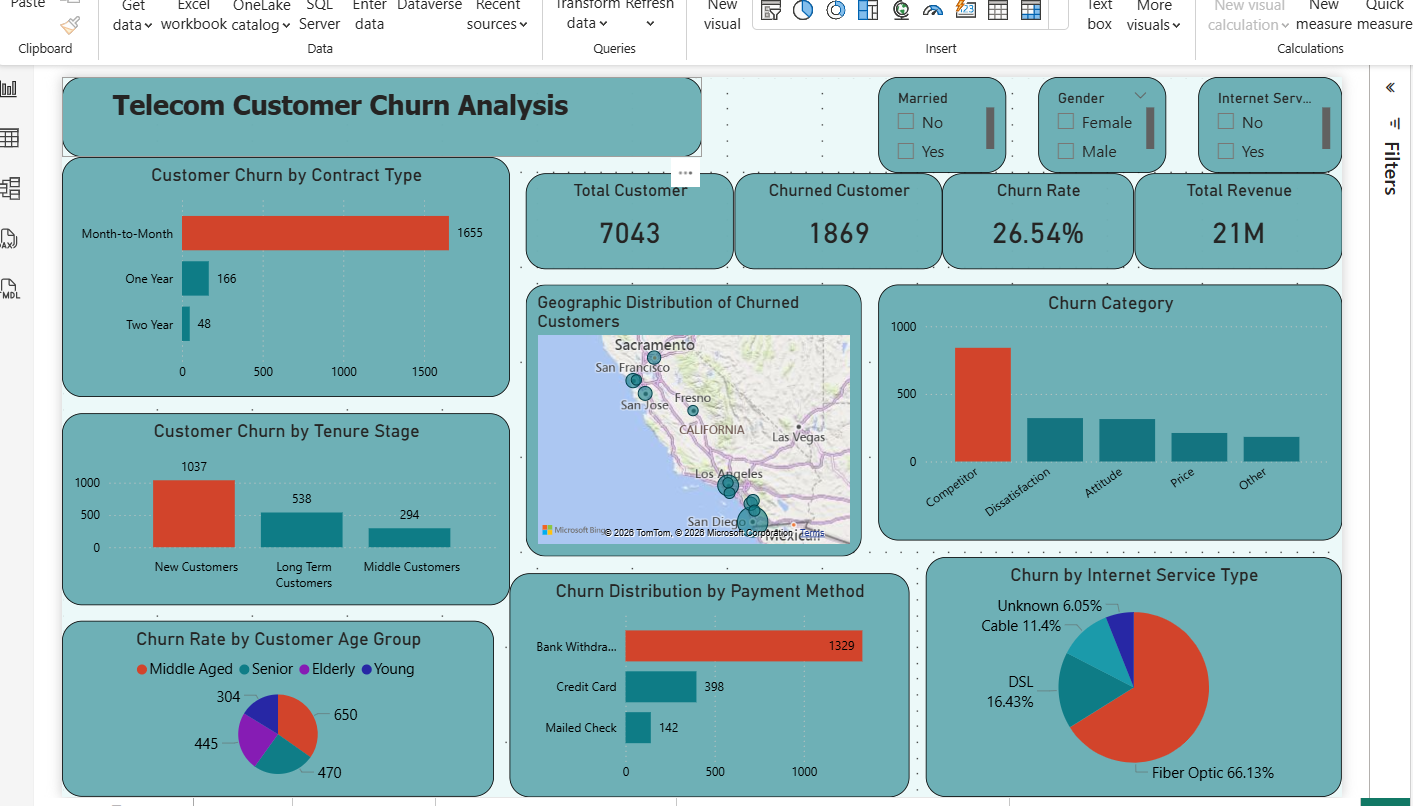The height and width of the screenshot is (806, 1413).
Task: Insert a card visual with lightning number
Action: click(965, 10)
